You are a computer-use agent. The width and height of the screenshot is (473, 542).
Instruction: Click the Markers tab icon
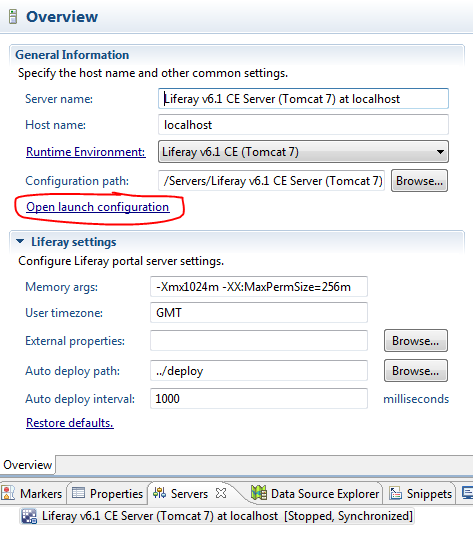tap(8, 493)
